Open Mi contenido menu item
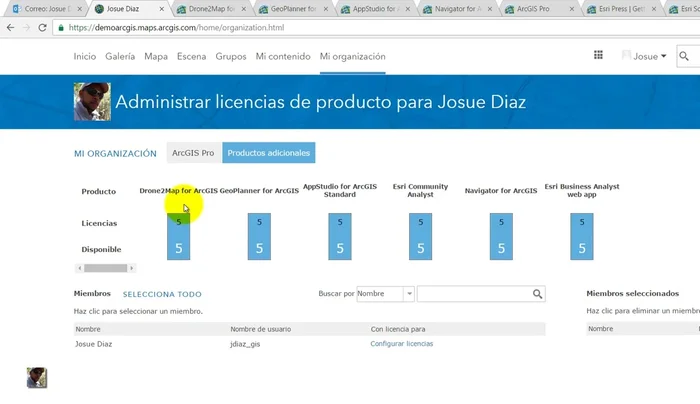This screenshot has height=404, width=700. (283, 57)
